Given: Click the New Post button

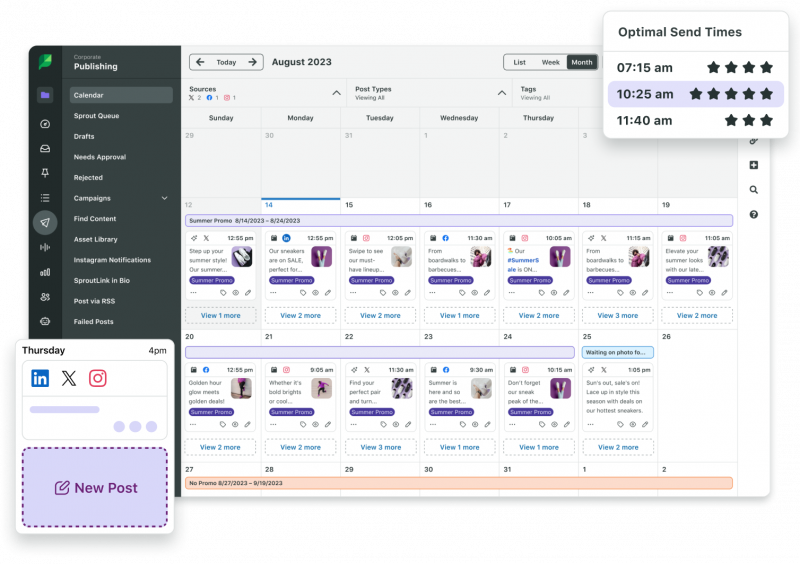Looking at the screenshot, I should tap(95, 487).
